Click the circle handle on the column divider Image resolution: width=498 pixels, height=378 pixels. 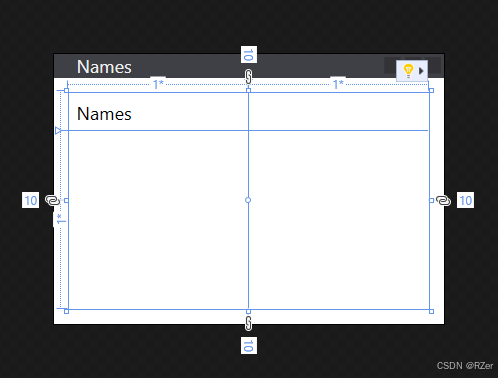(x=248, y=200)
